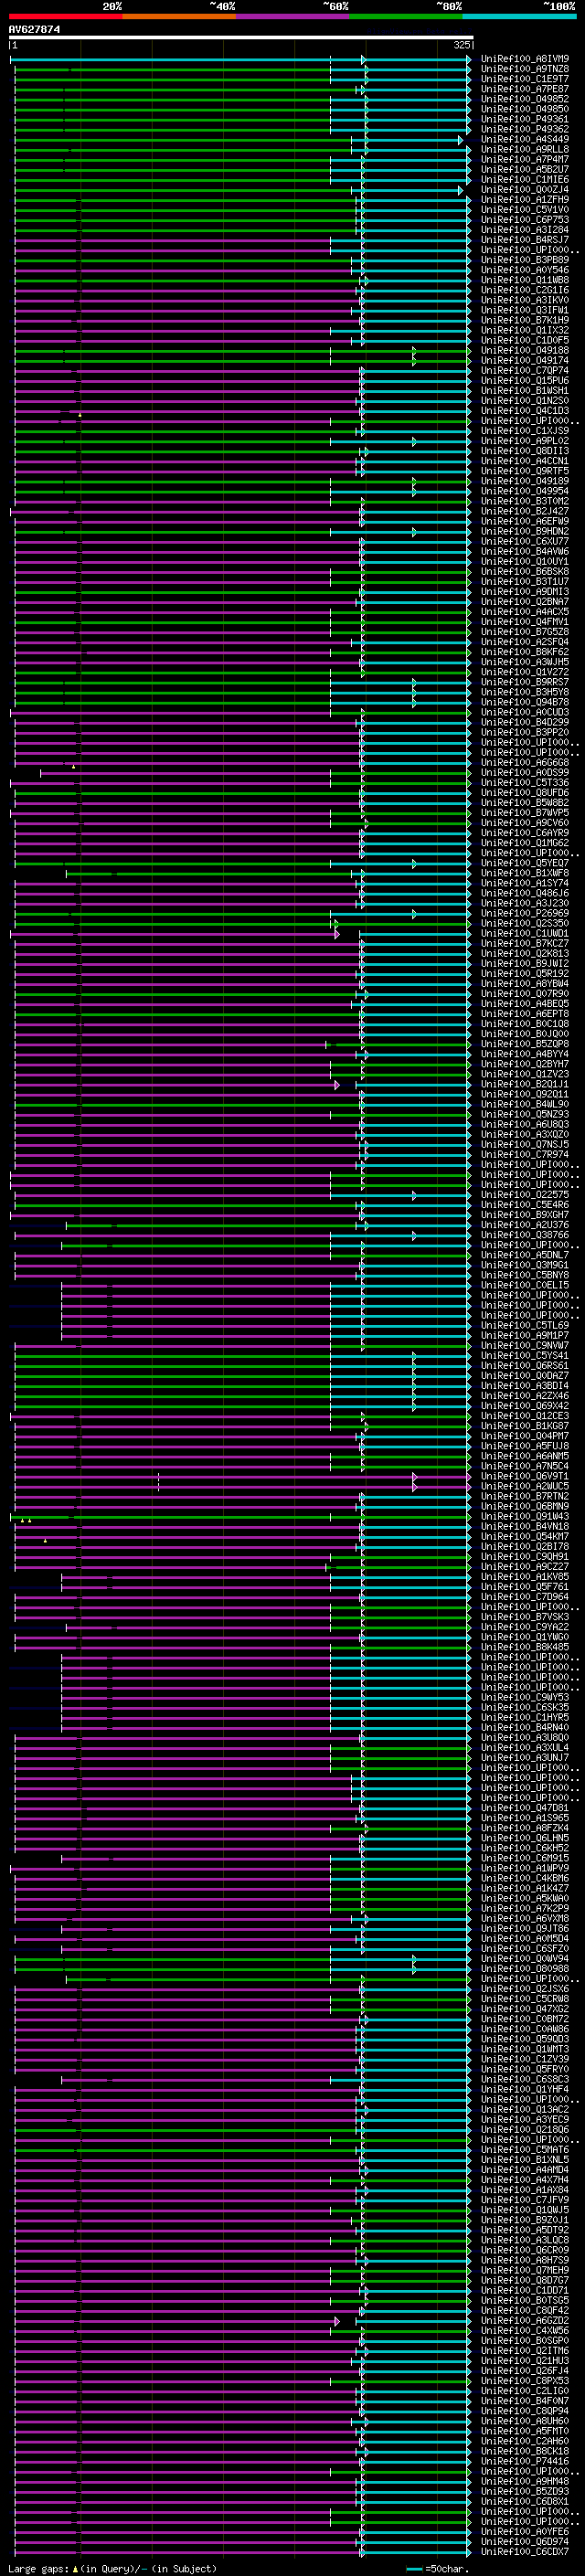Viewport: 585px width, 2576px height.
Task: Click the UniRef100_A9RLL8 label
Action: click(525, 149)
